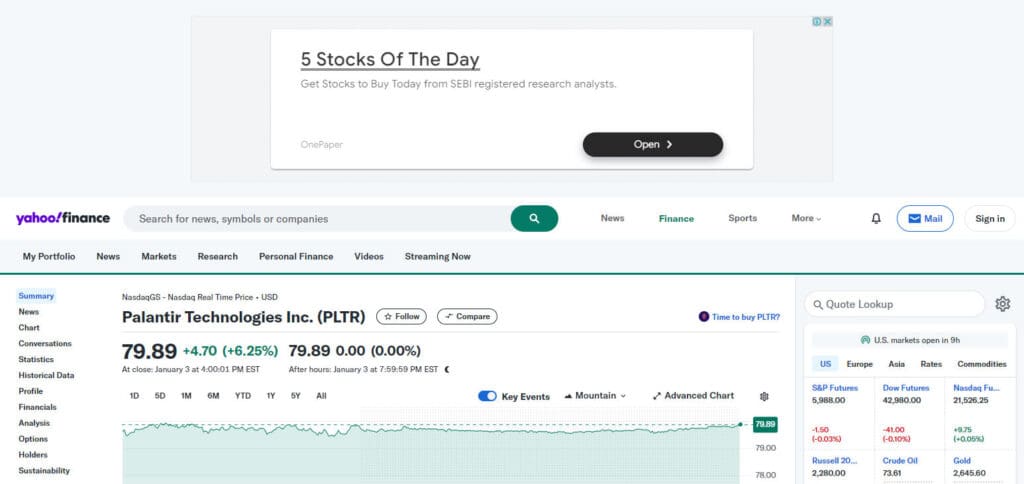The image size is (1024, 484).
Task: Click the Compare button
Action: 467,317
